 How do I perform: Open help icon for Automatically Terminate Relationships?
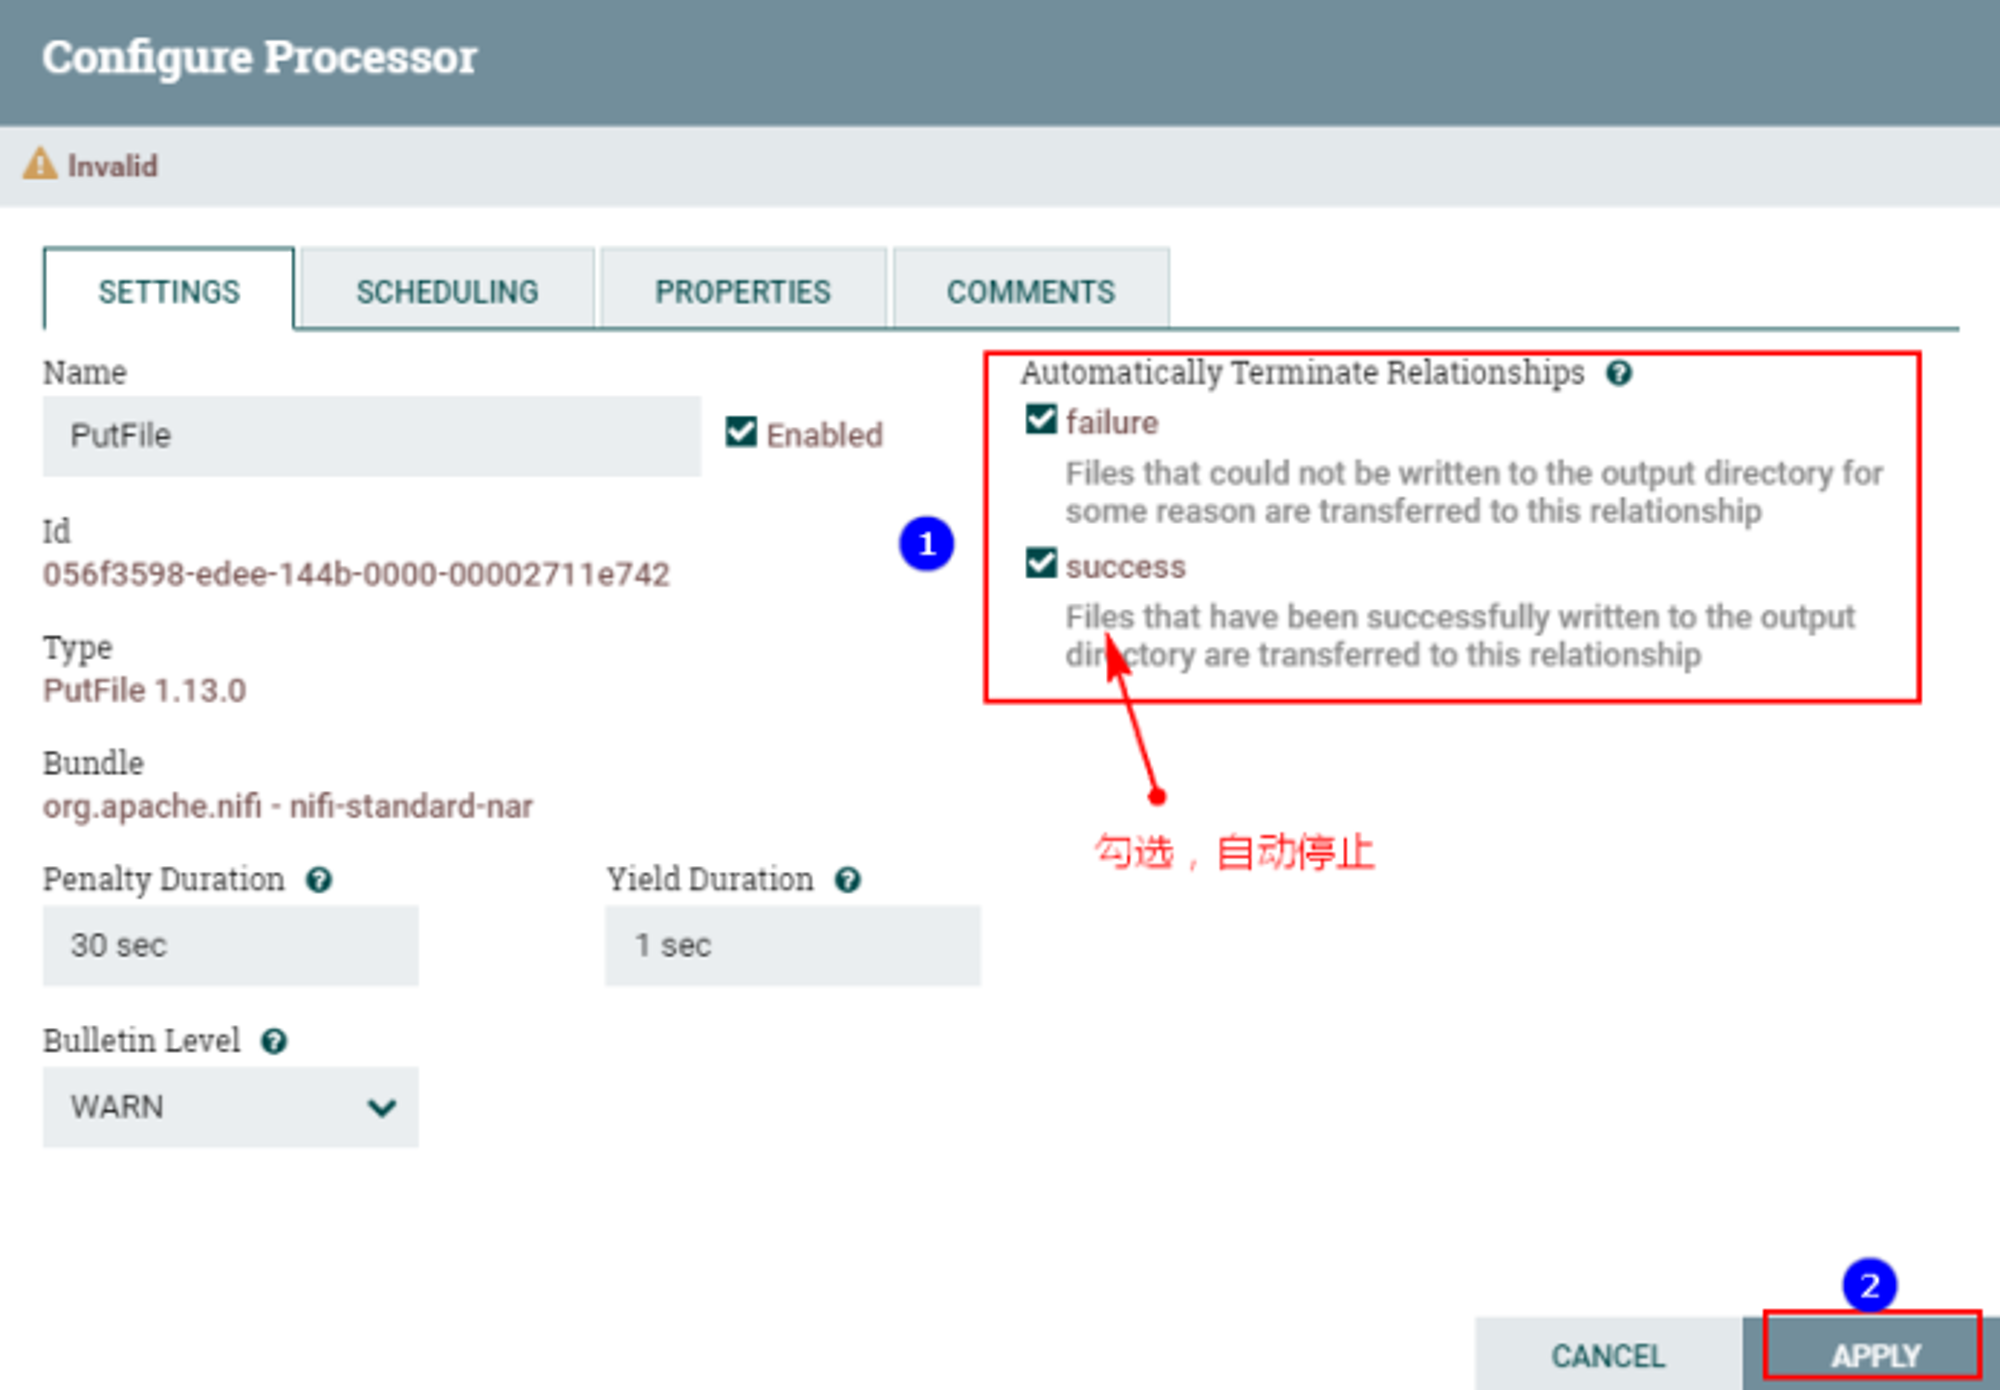1619,373
